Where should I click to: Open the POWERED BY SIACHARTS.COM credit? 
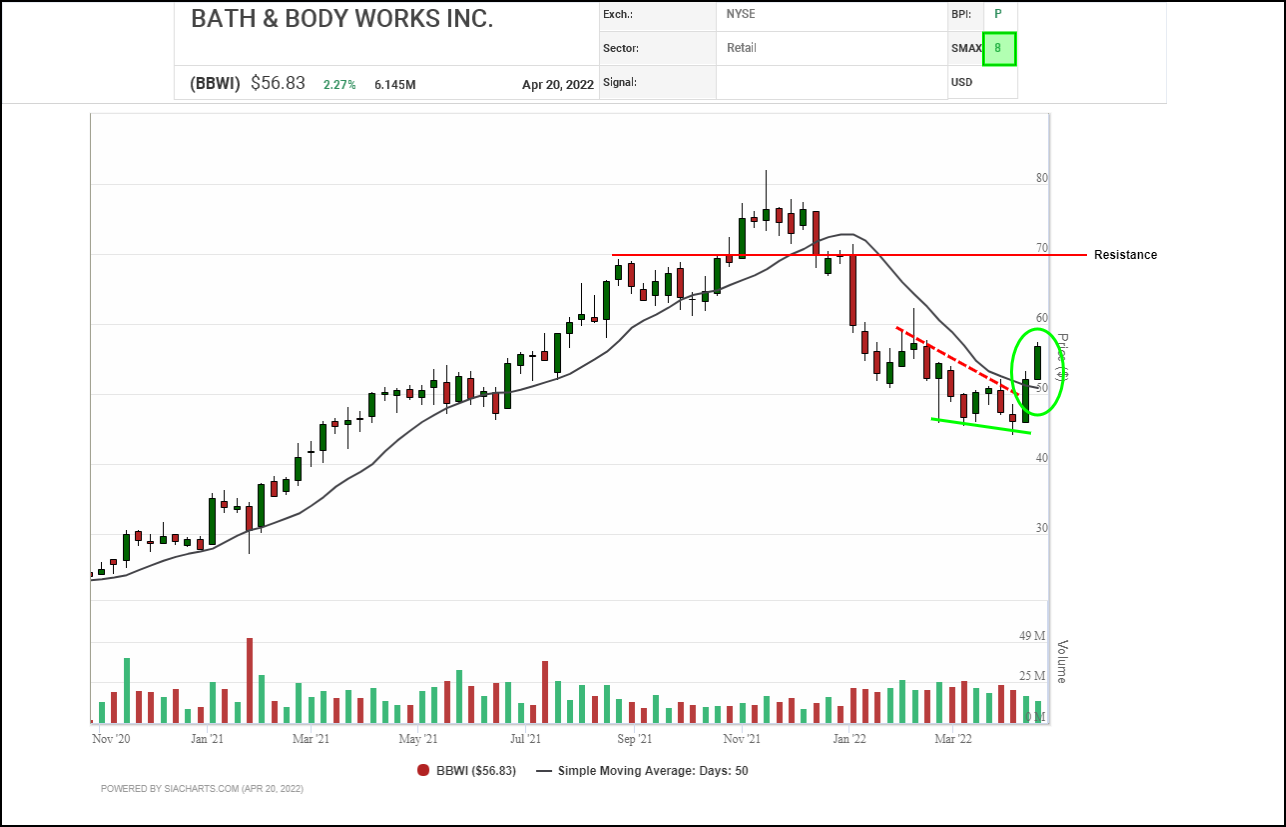tap(202, 789)
